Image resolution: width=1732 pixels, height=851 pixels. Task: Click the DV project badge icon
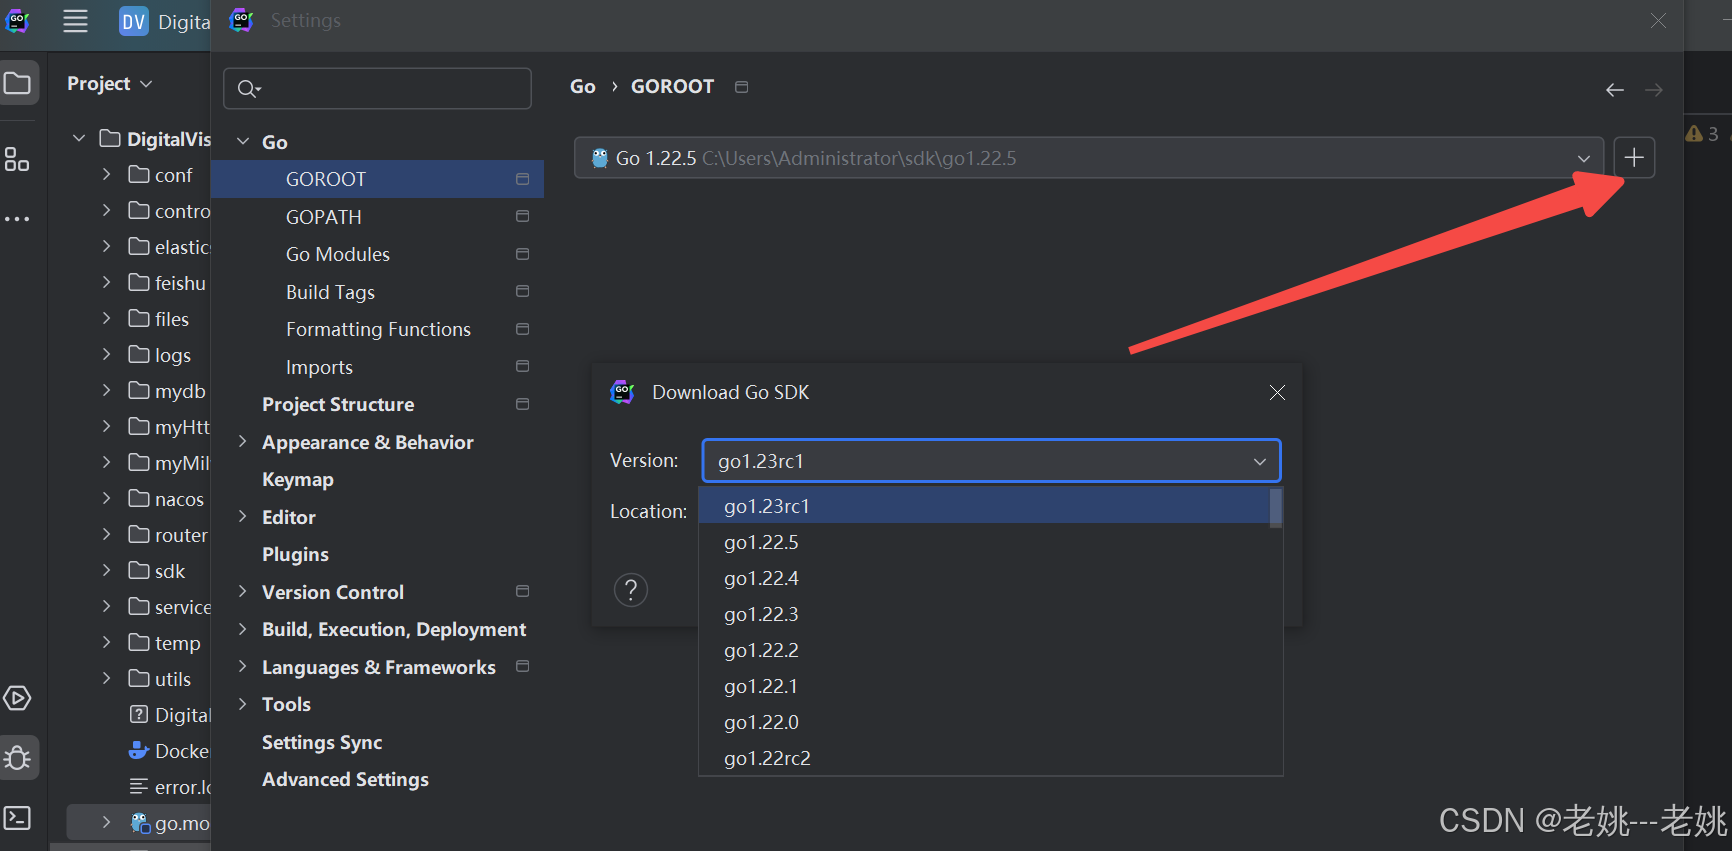coord(134,21)
